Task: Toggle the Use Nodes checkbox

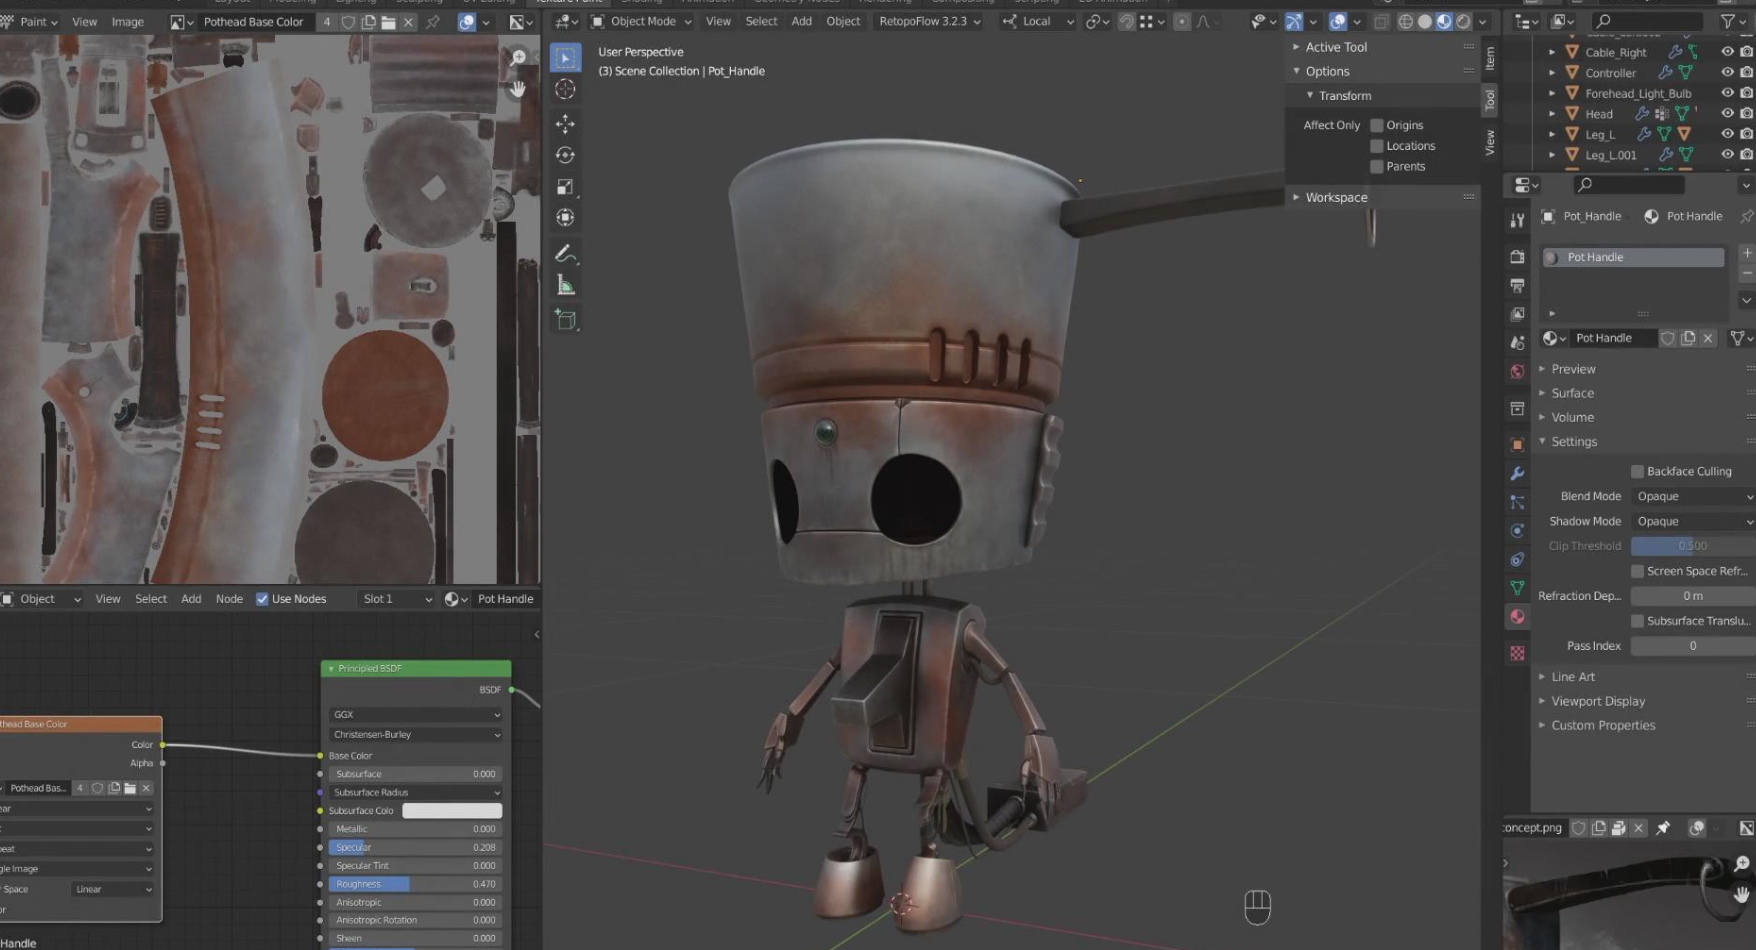Action: click(x=262, y=599)
